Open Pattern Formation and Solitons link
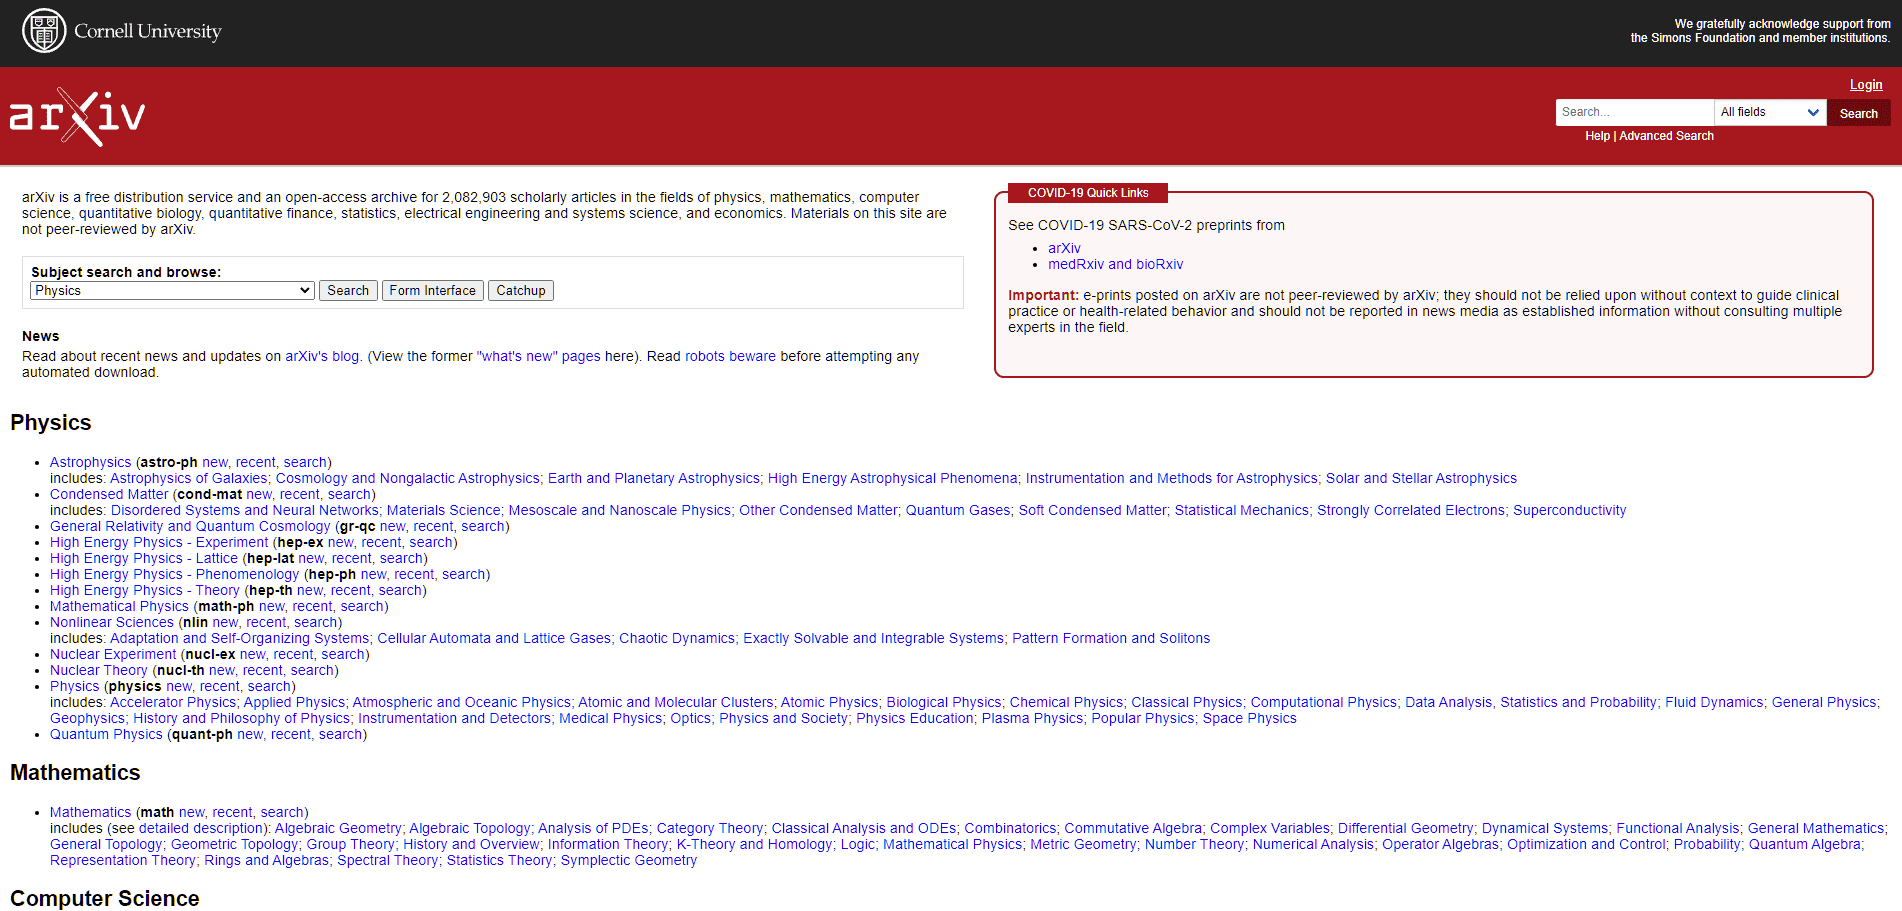 [x=1111, y=638]
